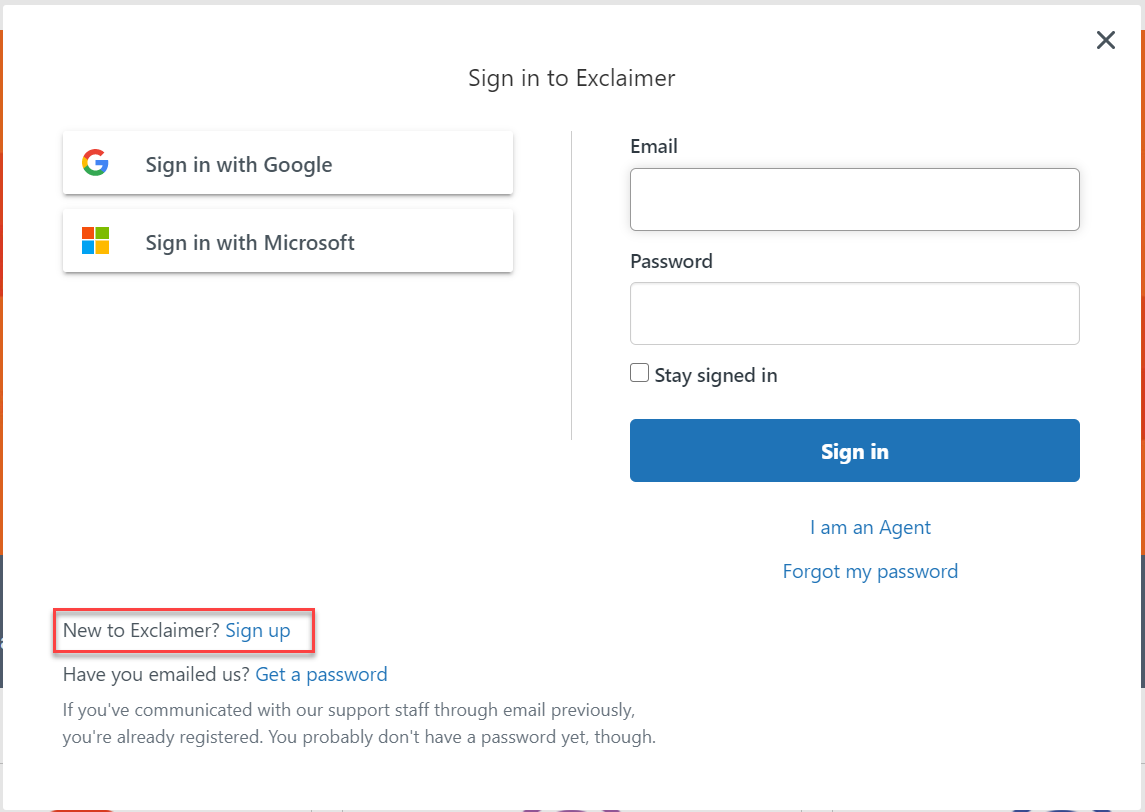Open the Get a password link

[321, 674]
